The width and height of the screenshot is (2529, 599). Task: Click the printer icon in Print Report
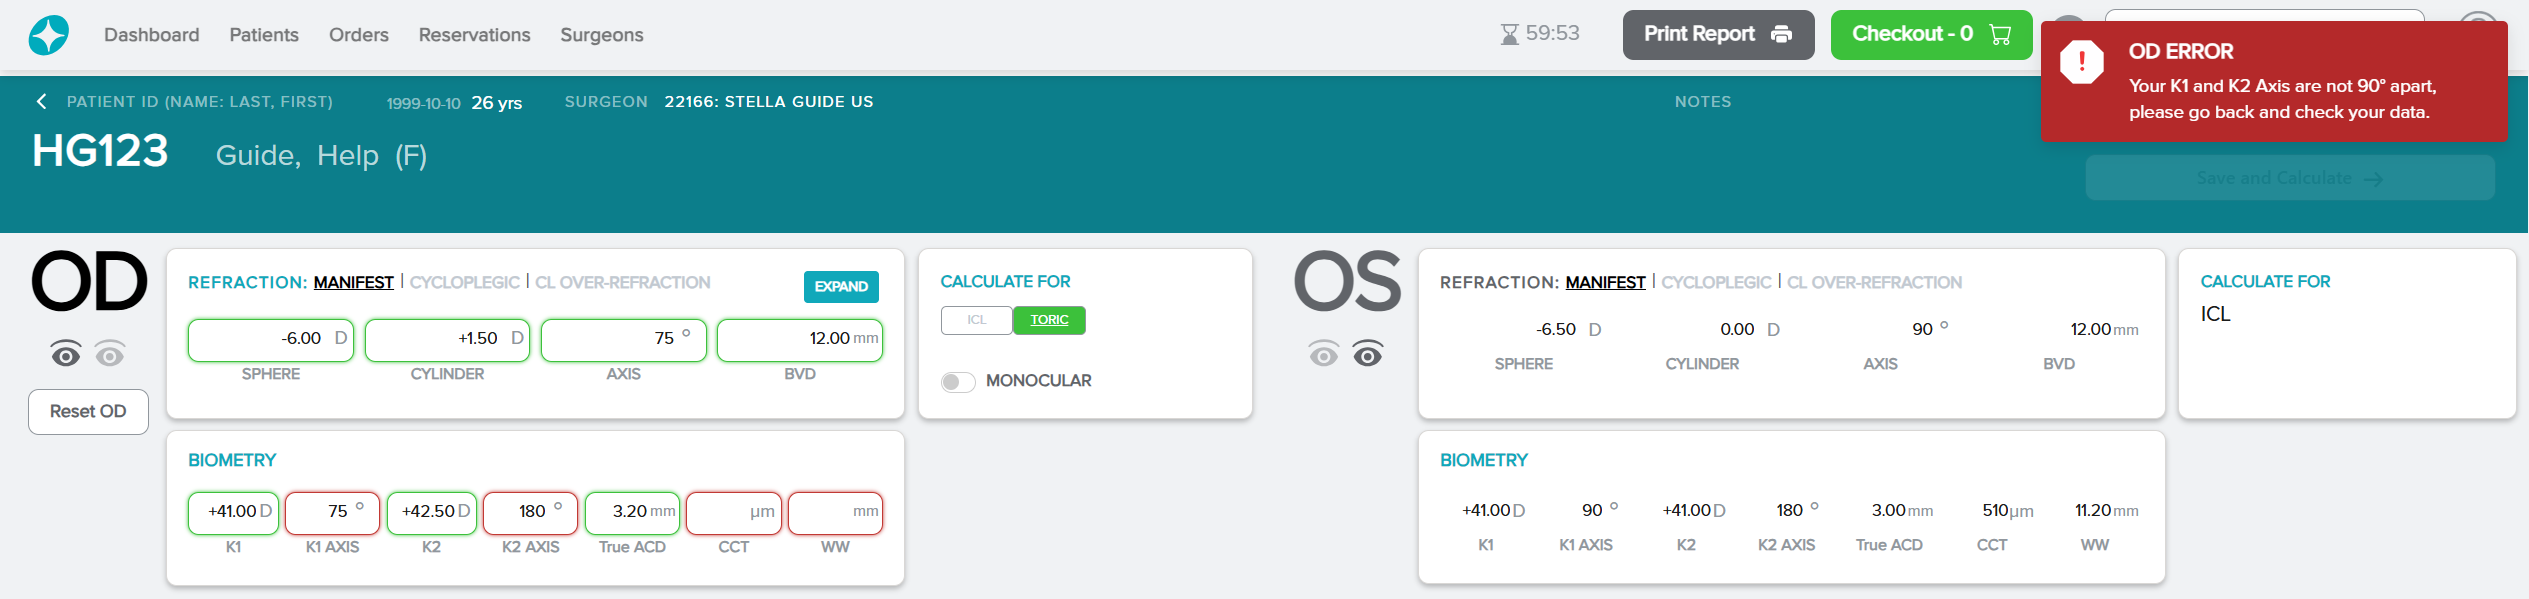1781,34
